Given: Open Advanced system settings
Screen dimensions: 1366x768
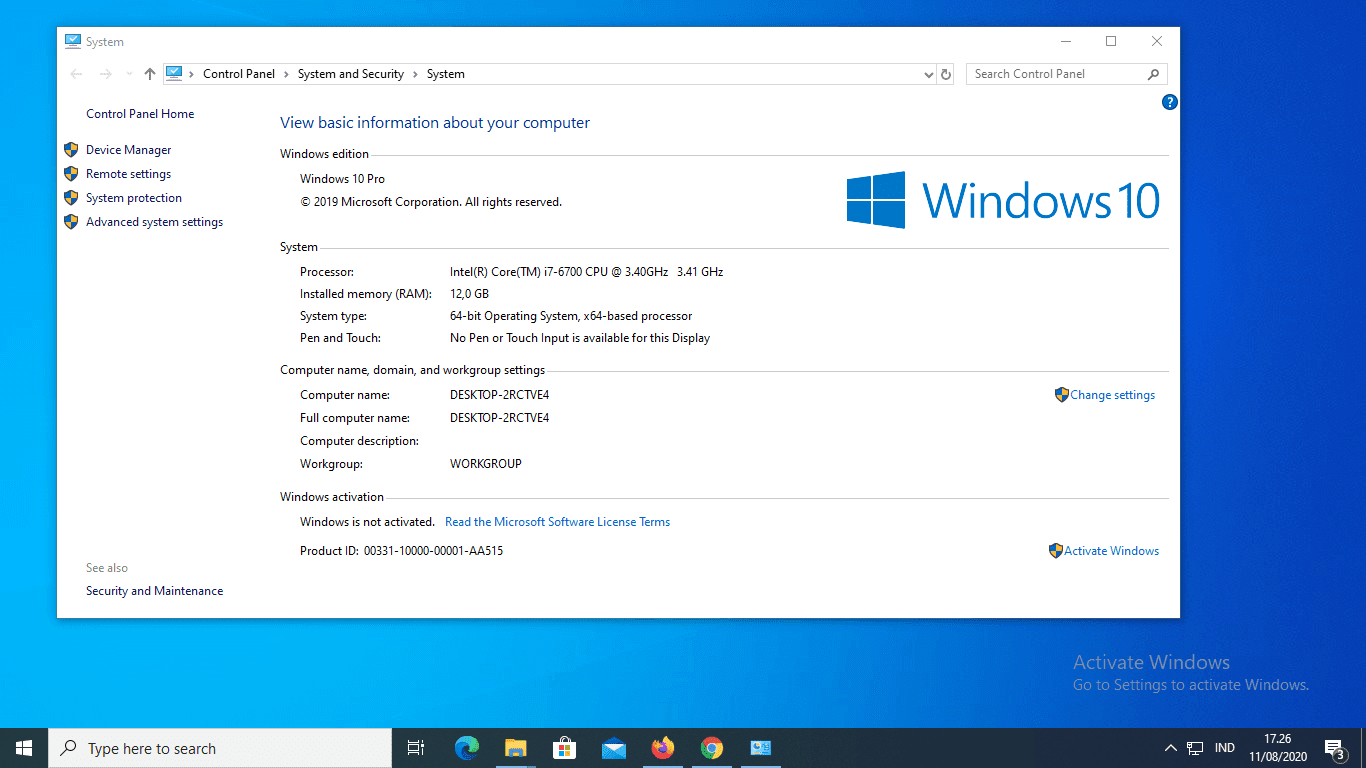Looking at the screenshot, I should point(155,222).
